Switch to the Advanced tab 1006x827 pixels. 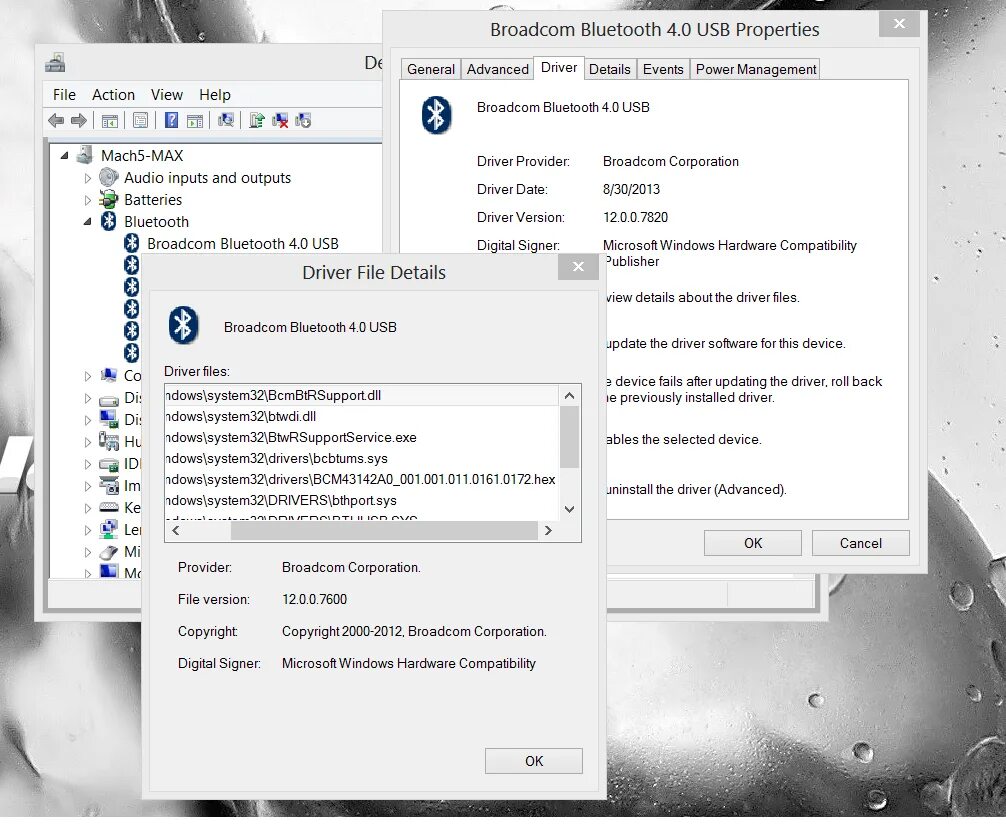[x=497, y=69]
